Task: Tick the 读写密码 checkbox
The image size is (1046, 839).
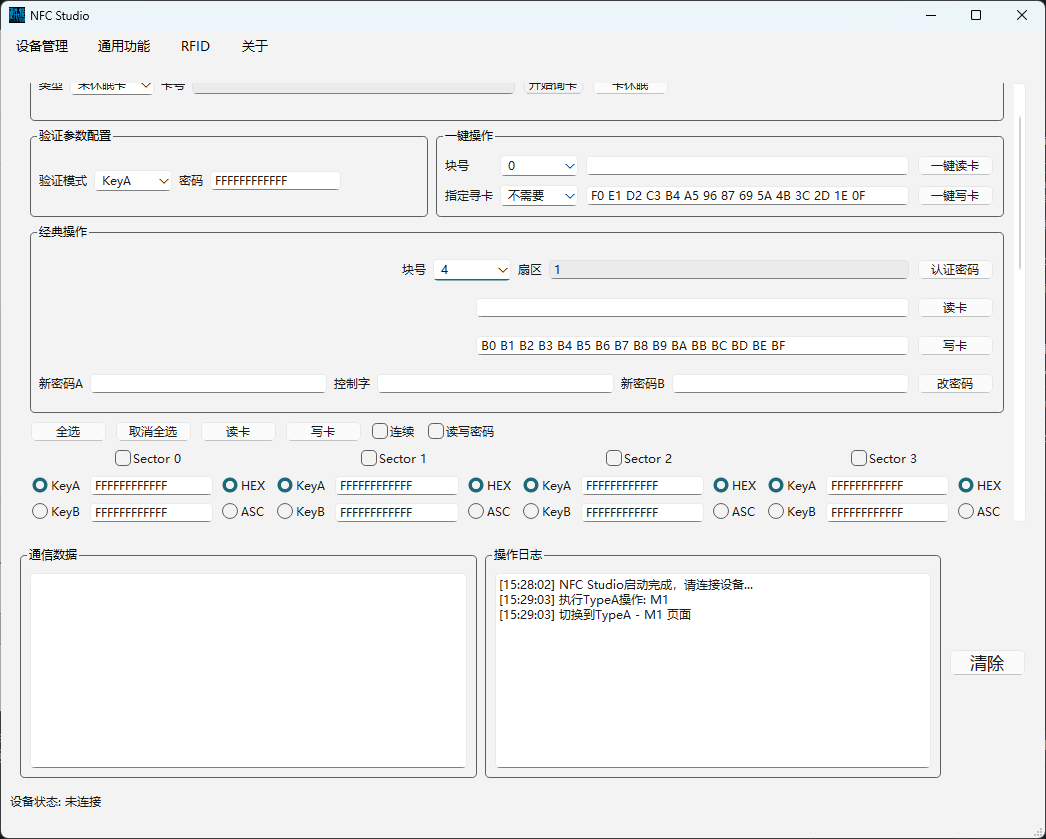Action: [436, 432]
